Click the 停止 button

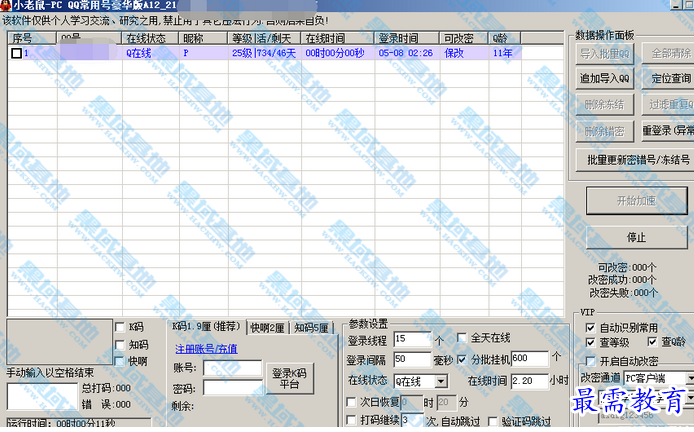[x=636, y=238]
